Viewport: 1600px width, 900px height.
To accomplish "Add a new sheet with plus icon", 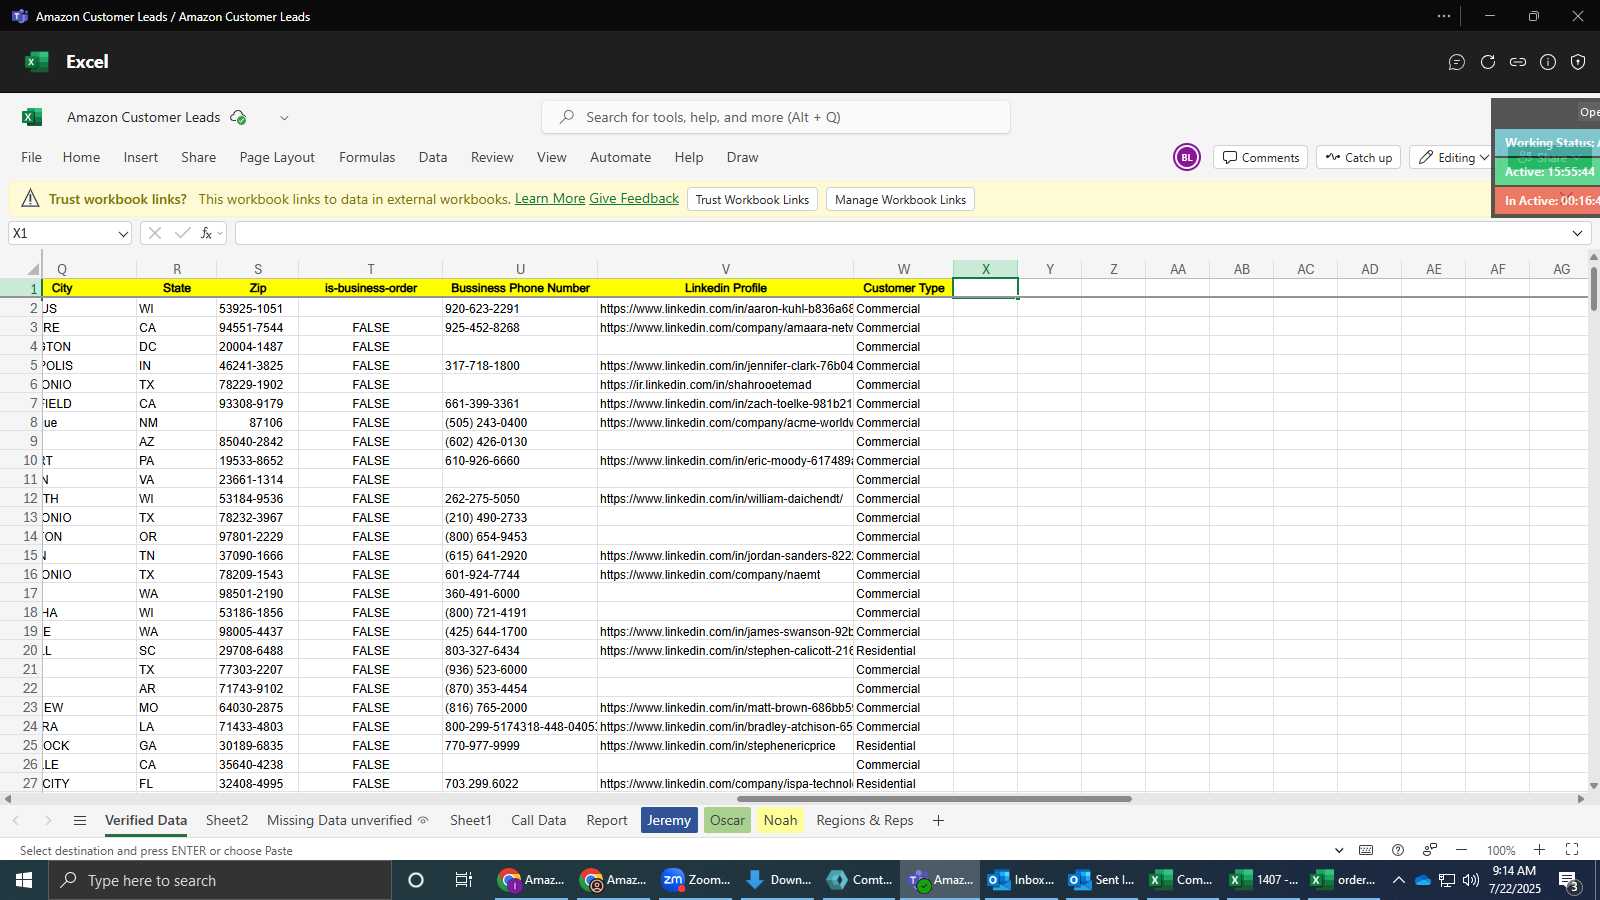I will [938, 821].
